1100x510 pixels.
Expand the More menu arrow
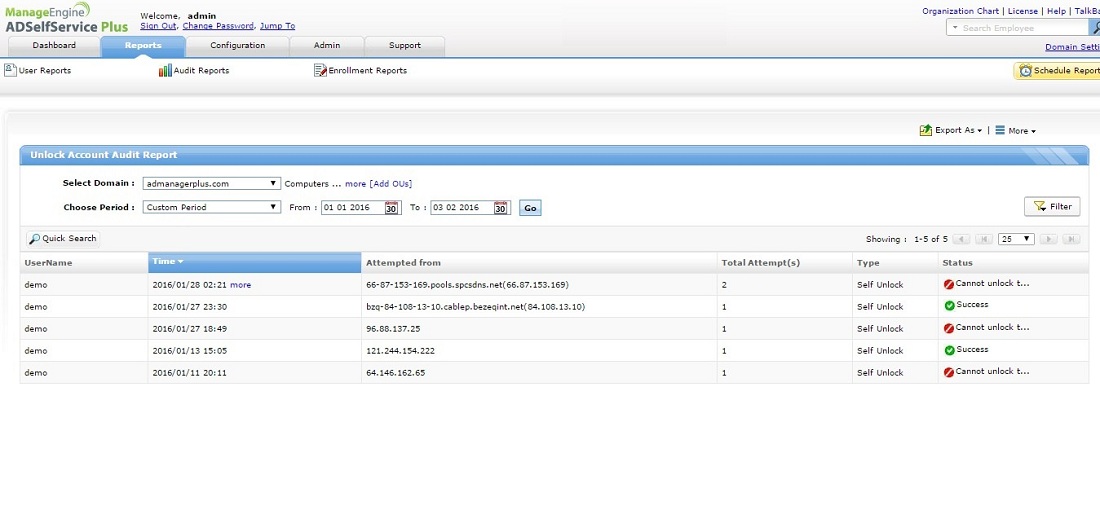[x=1033, y=131]
